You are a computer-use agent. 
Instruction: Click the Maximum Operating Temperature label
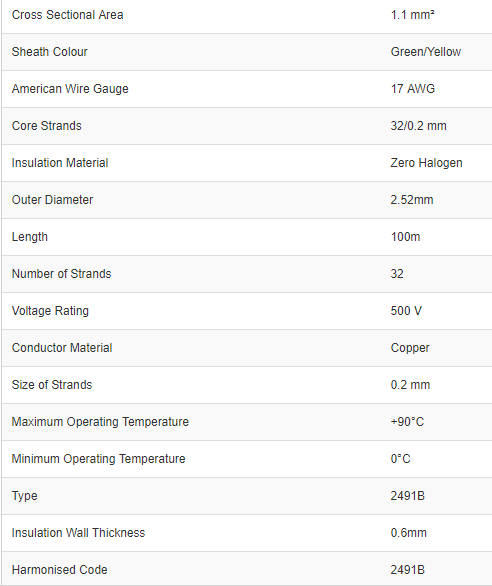[100, 422]
